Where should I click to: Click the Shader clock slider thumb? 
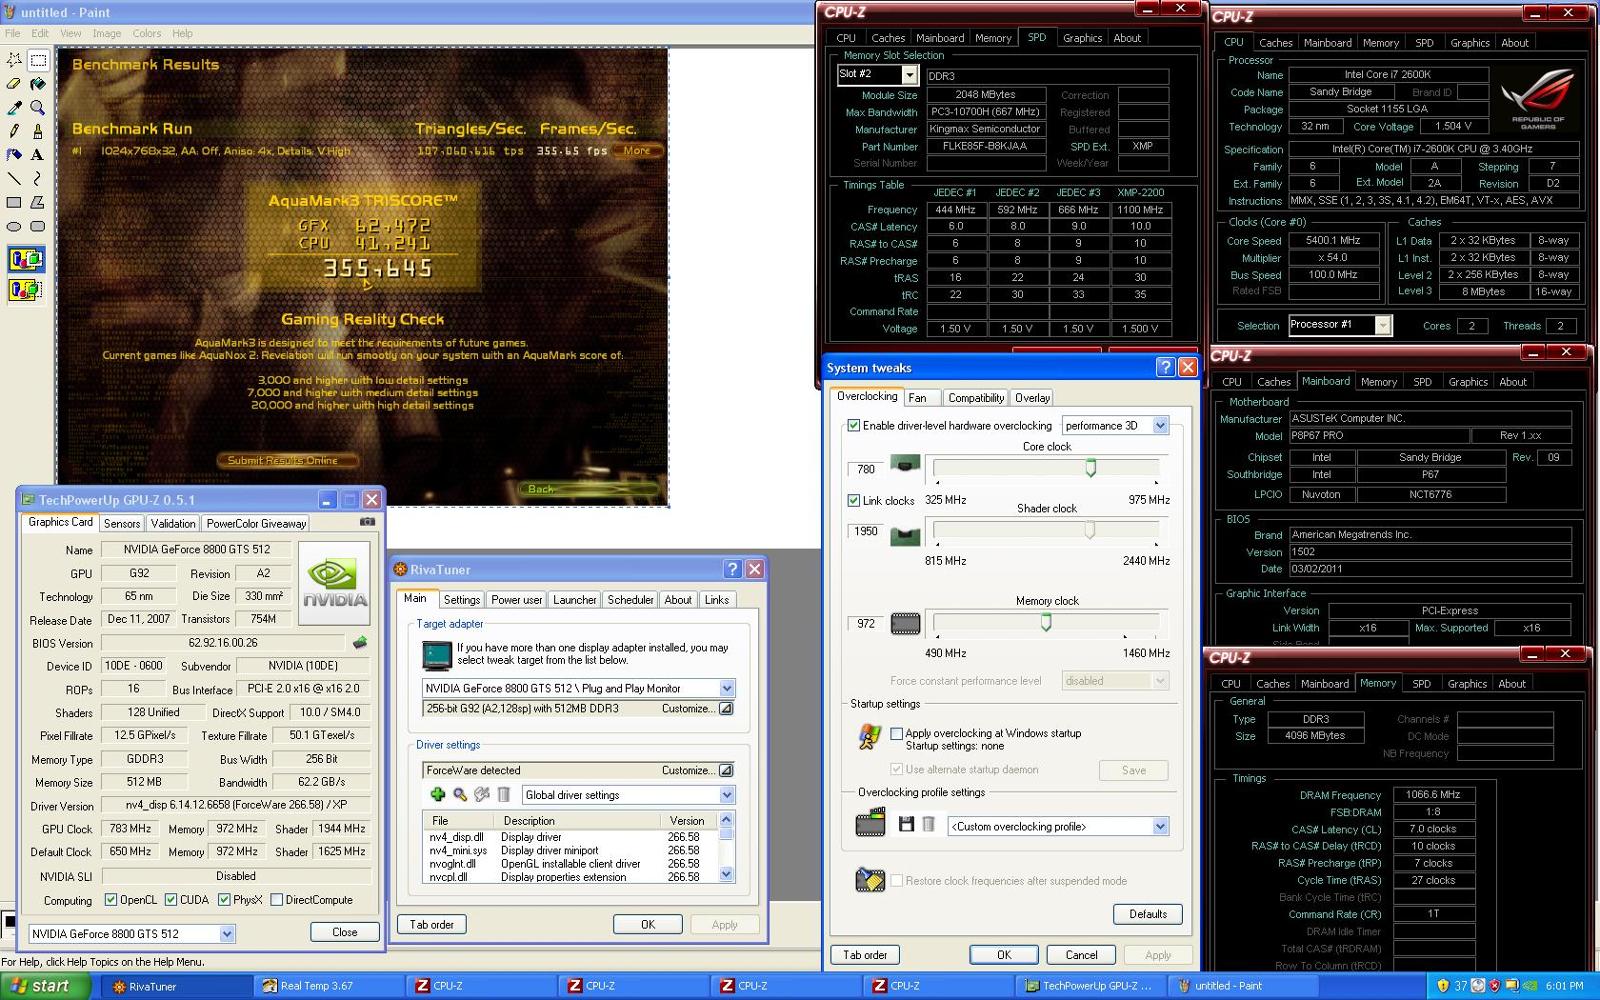tap(1090, 530)
